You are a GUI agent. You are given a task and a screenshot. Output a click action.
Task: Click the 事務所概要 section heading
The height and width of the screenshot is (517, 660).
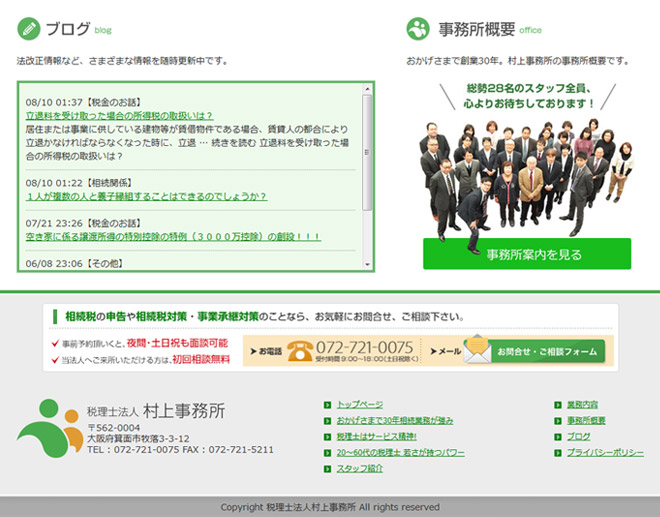(476, 29)
